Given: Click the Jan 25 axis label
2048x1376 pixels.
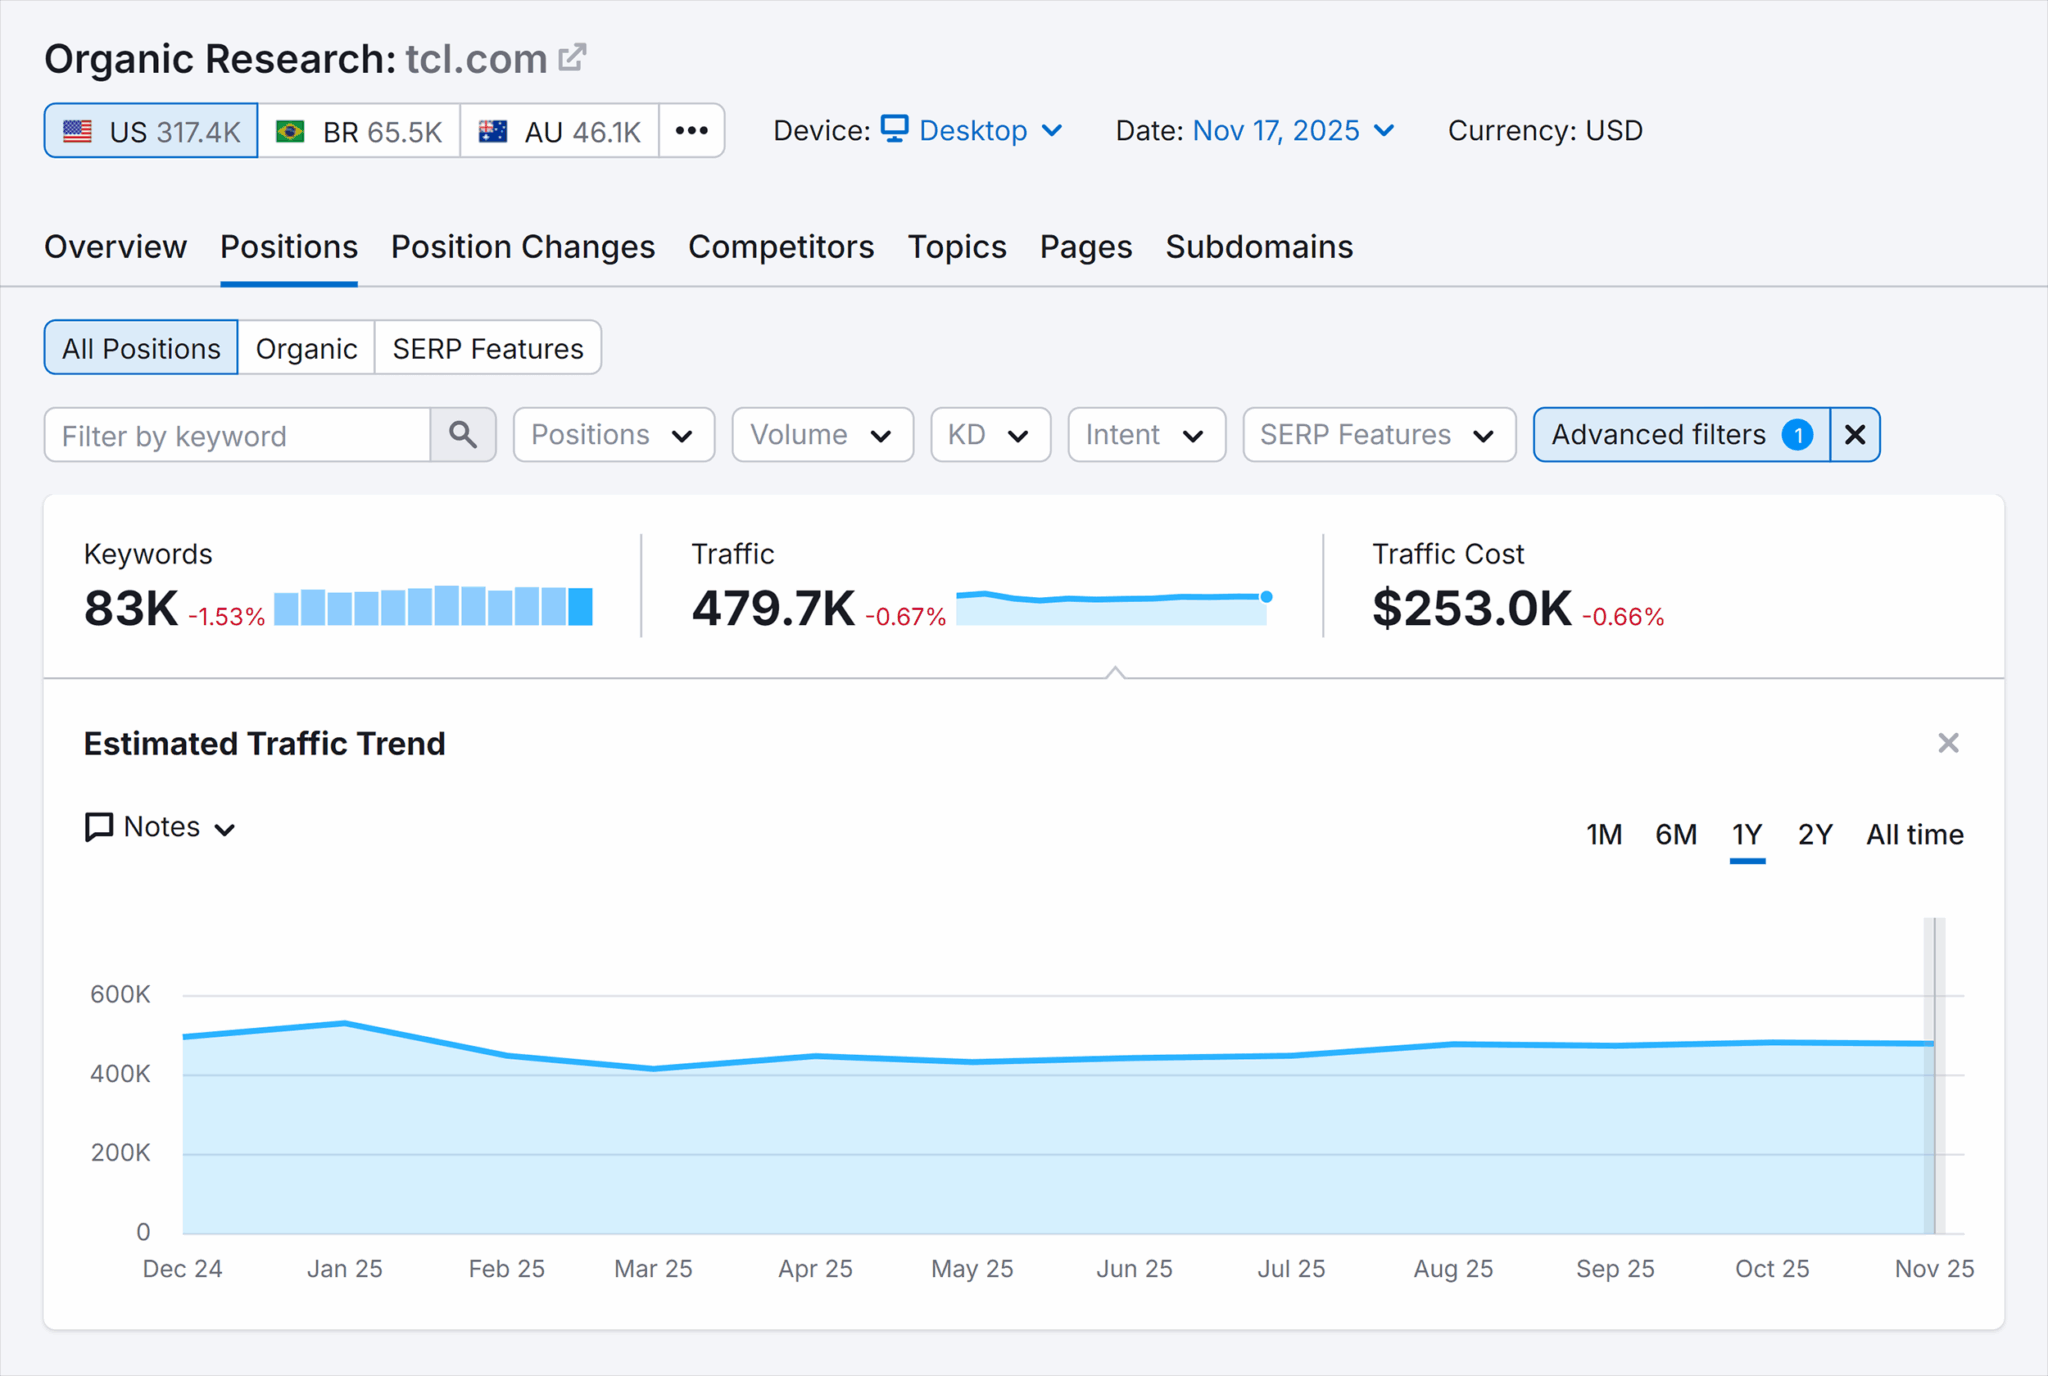Looking at the screenshot, I should point(344,1268).
